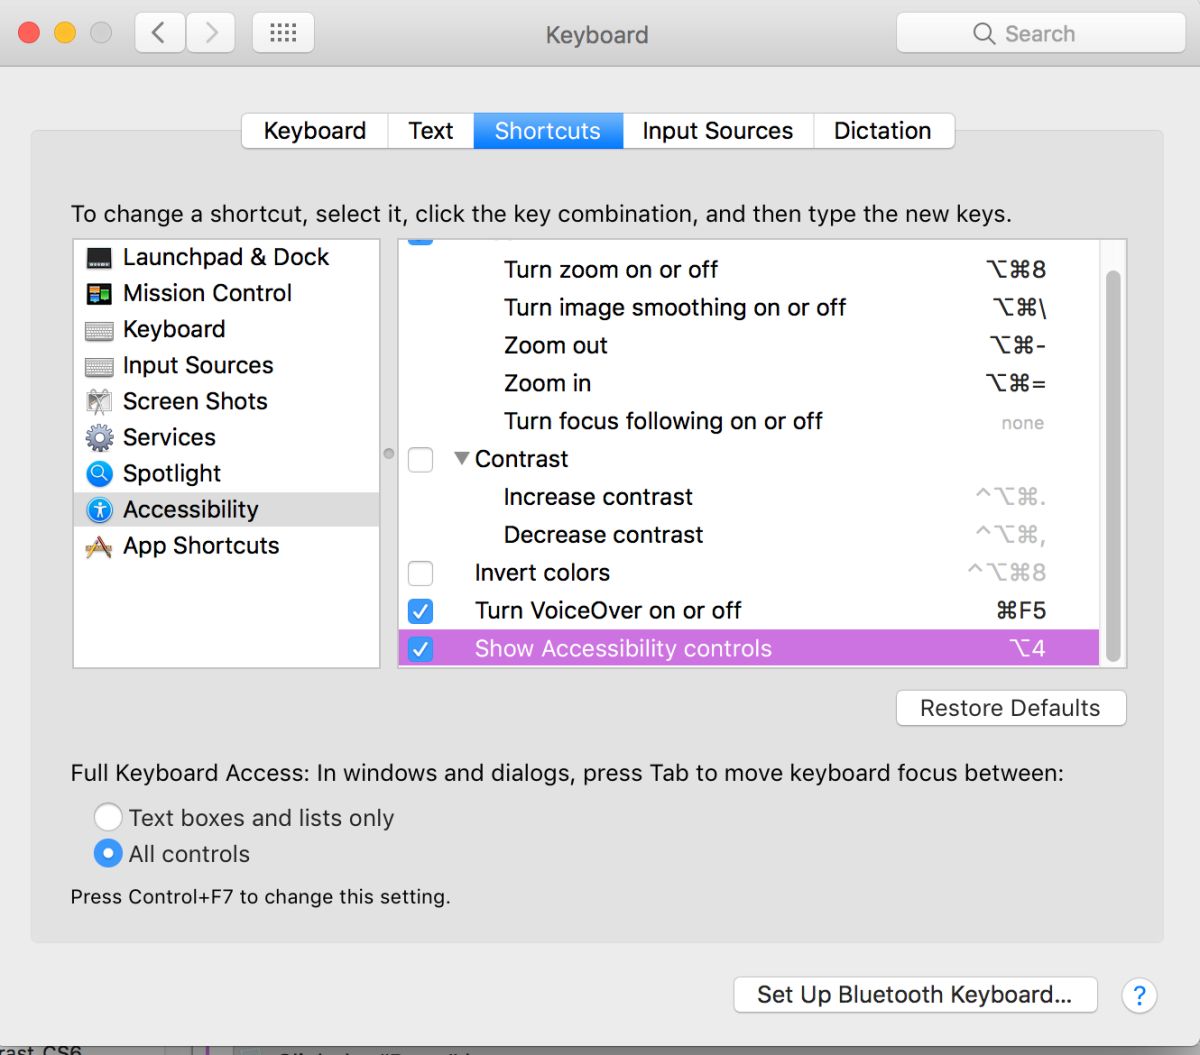
Task: Select Services category
Action: [227, 438]
